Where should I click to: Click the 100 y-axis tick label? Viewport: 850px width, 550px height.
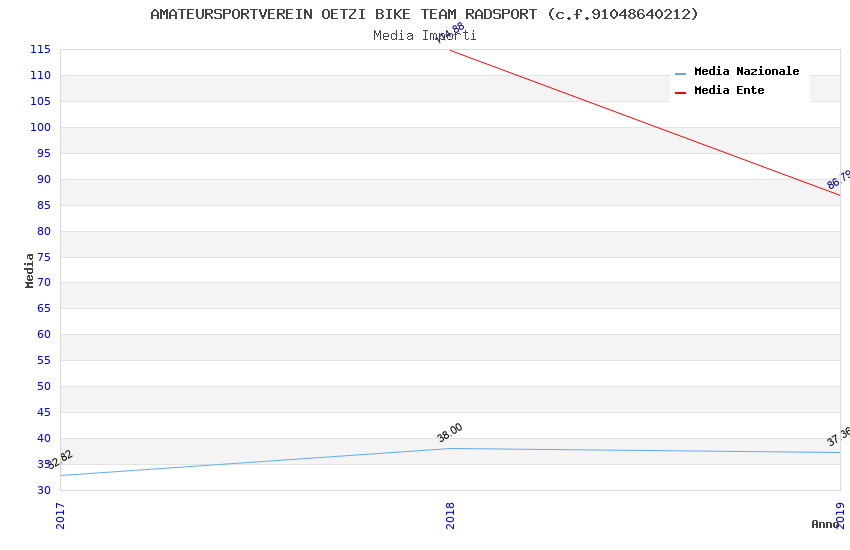tap(41, 127)
